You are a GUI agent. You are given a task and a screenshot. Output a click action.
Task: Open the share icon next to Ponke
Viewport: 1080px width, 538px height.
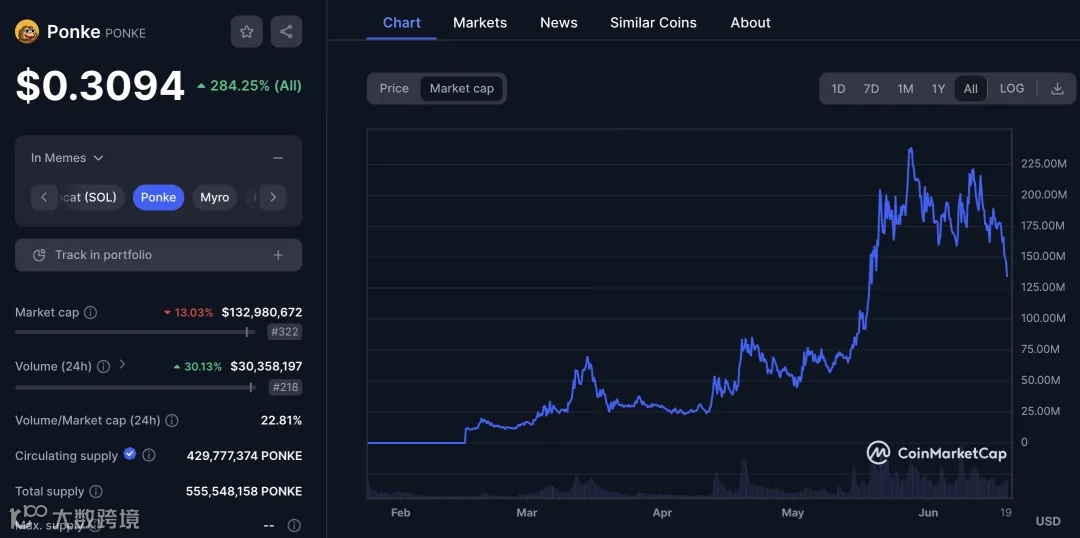[x=287, y=32]
